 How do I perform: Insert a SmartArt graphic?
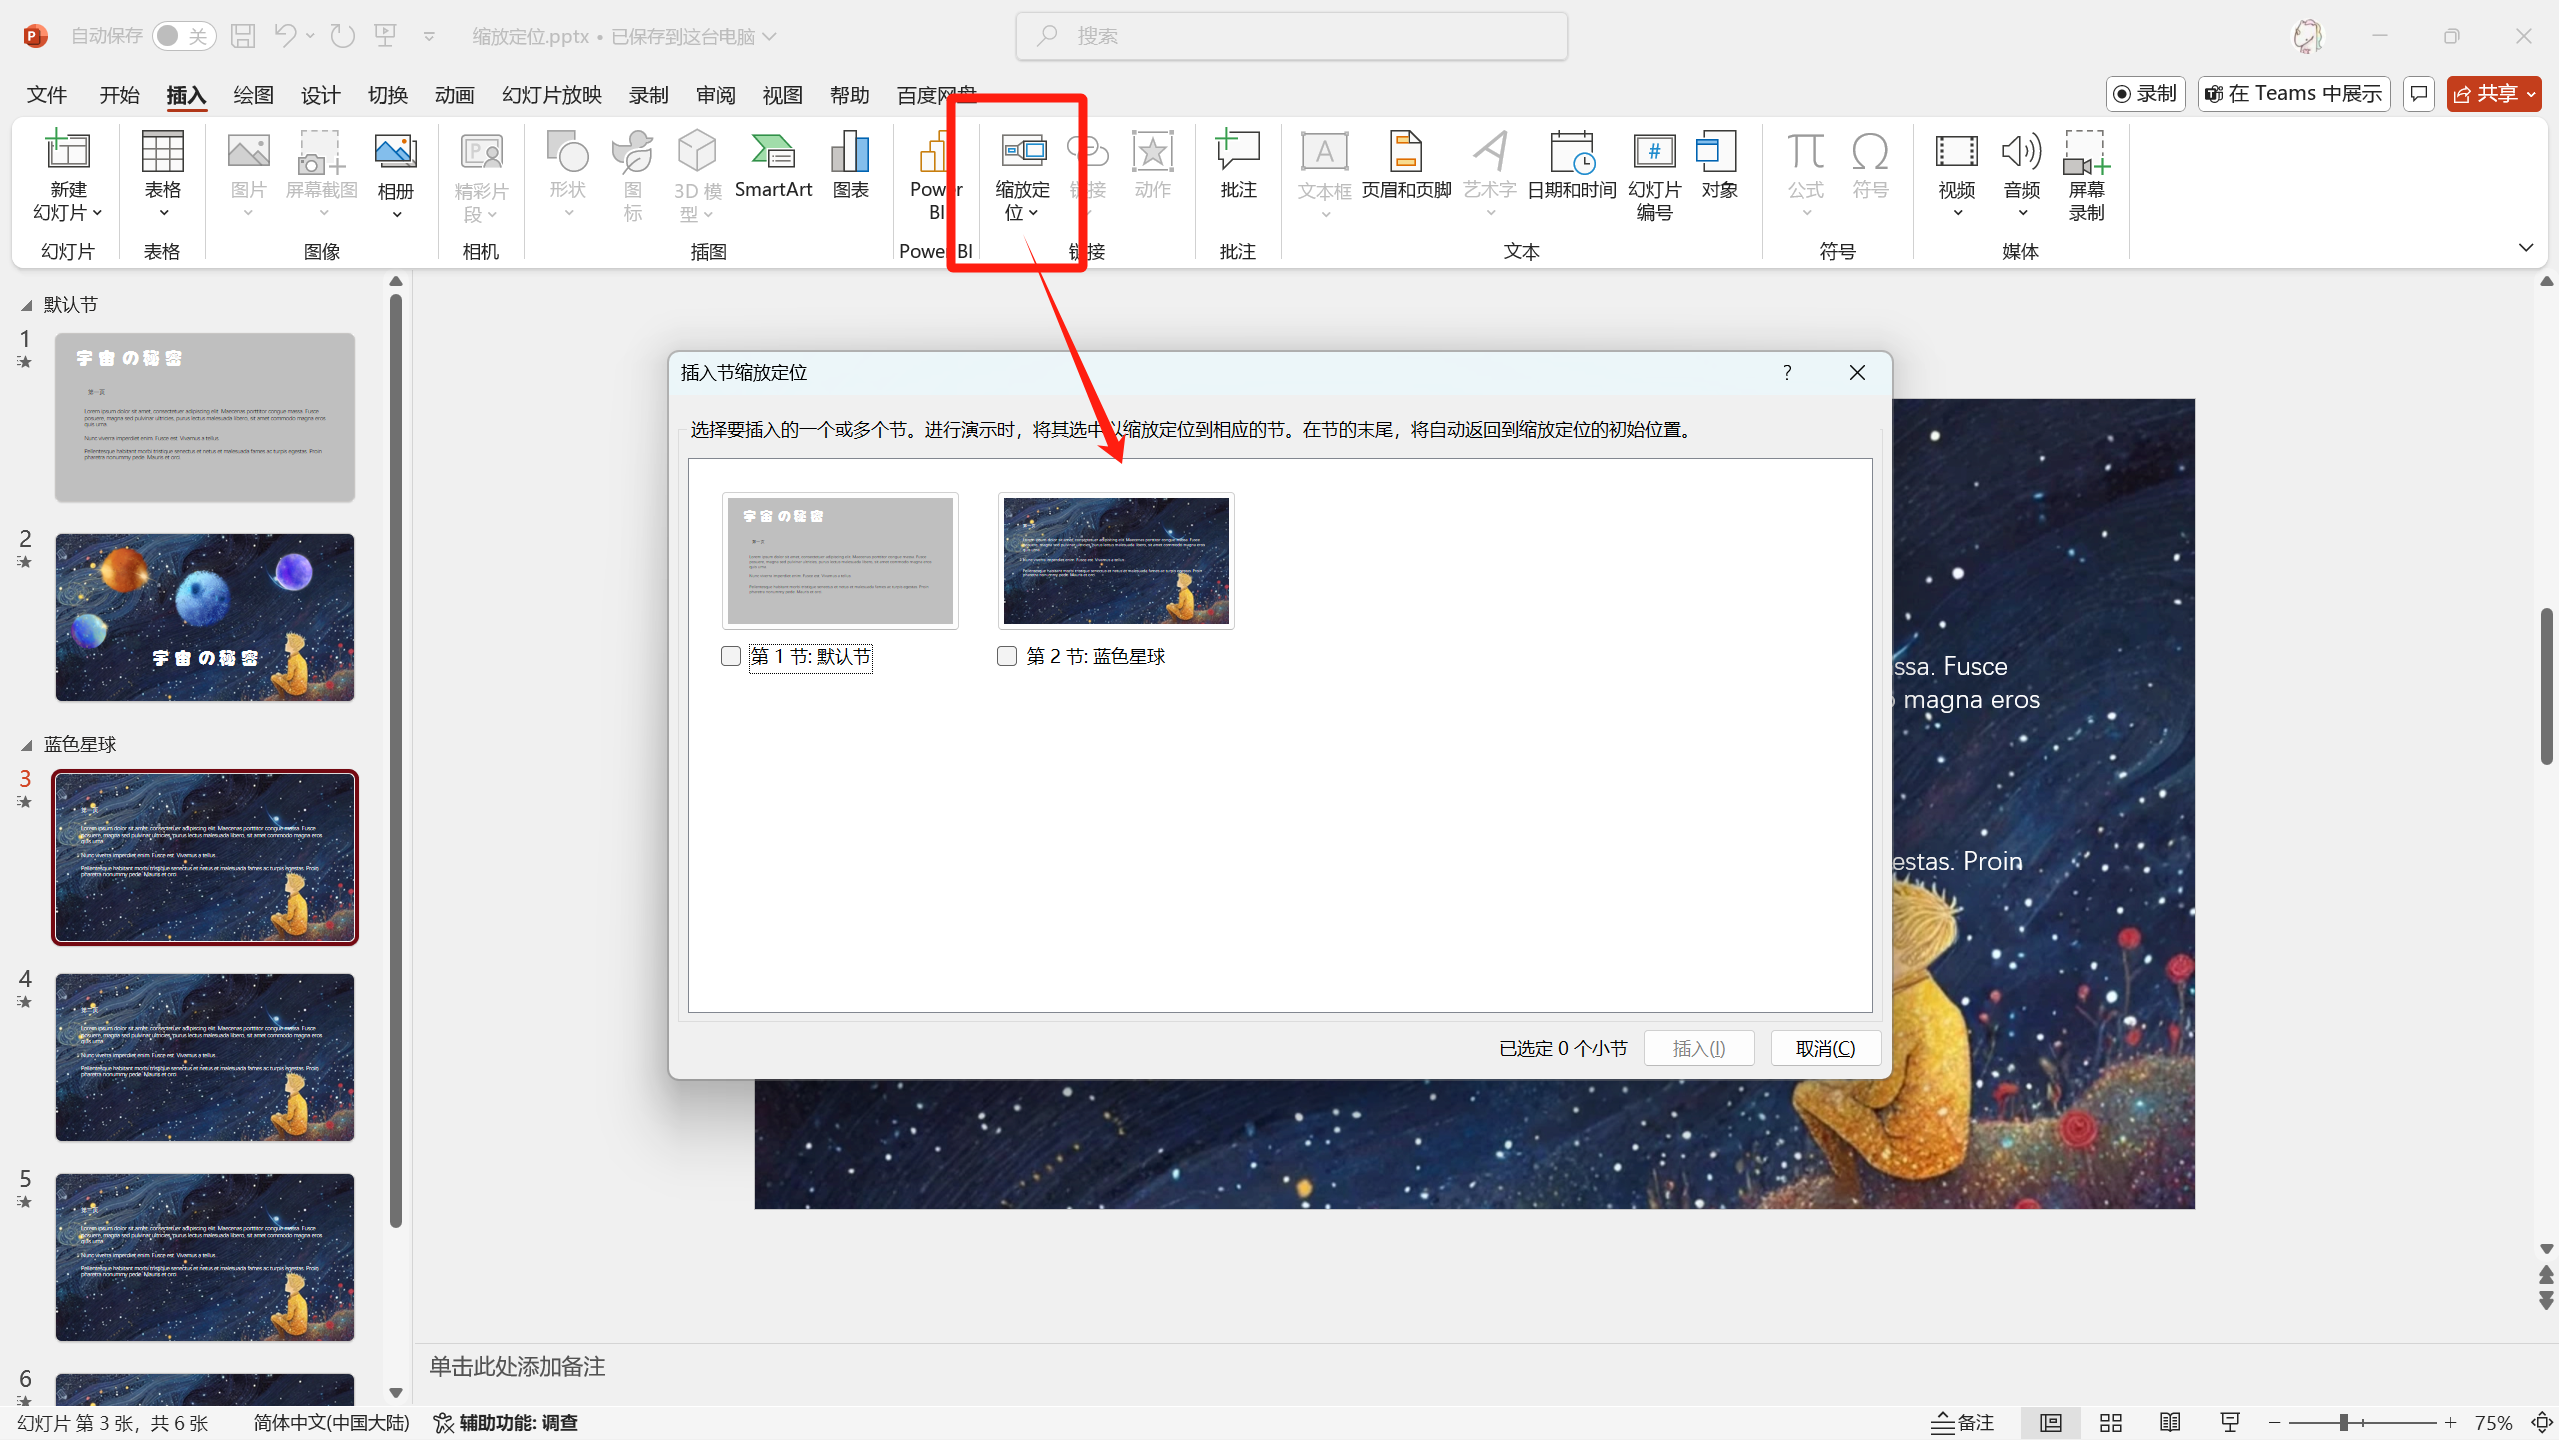pyautogui.click(x=773, y=165)
